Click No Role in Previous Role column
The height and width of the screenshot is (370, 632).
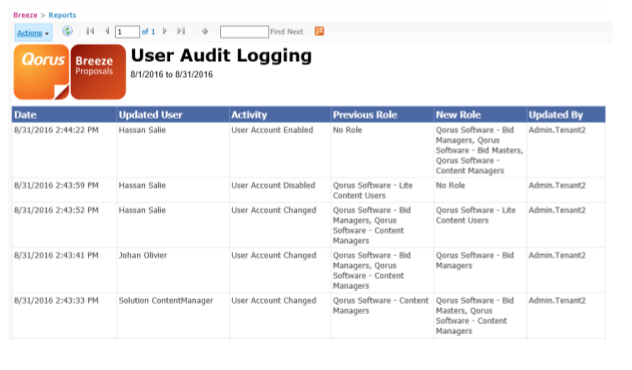click(x=347, y=130)
